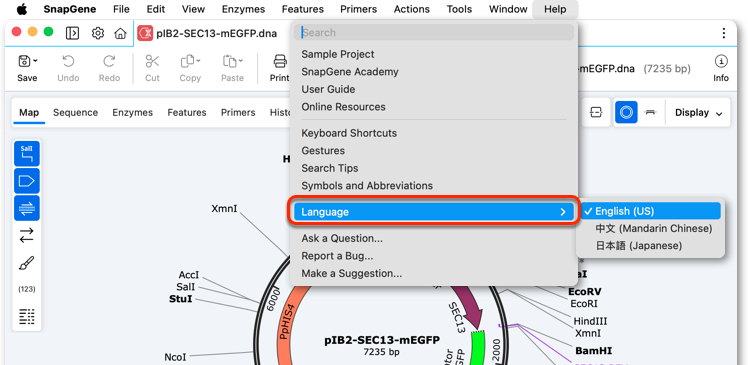Click the icon left of the circular view button

(x=596, y=113)
